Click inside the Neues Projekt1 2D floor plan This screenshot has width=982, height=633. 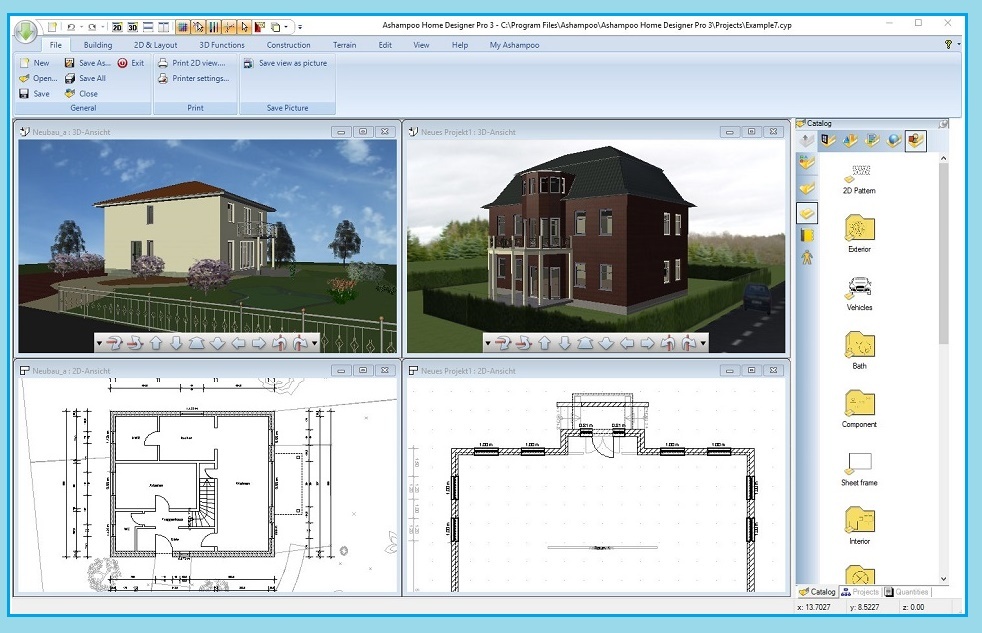[600, 500]
